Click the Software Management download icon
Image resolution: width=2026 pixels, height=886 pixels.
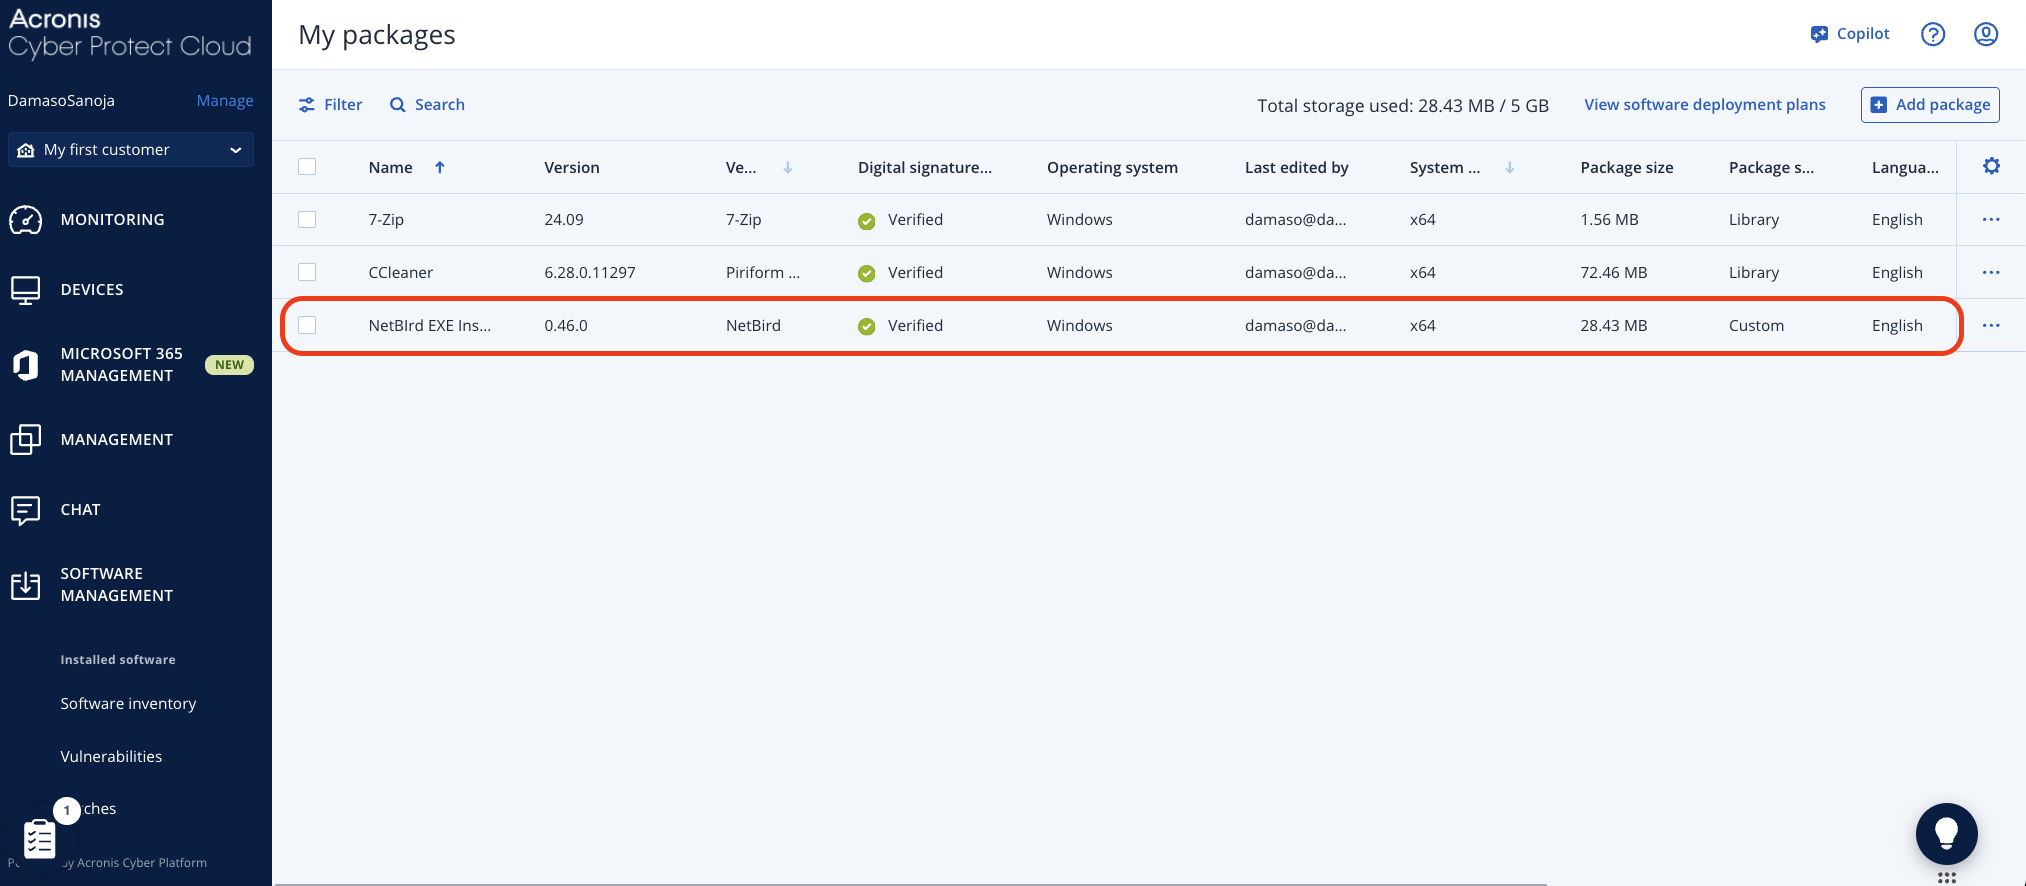[26, 585]
